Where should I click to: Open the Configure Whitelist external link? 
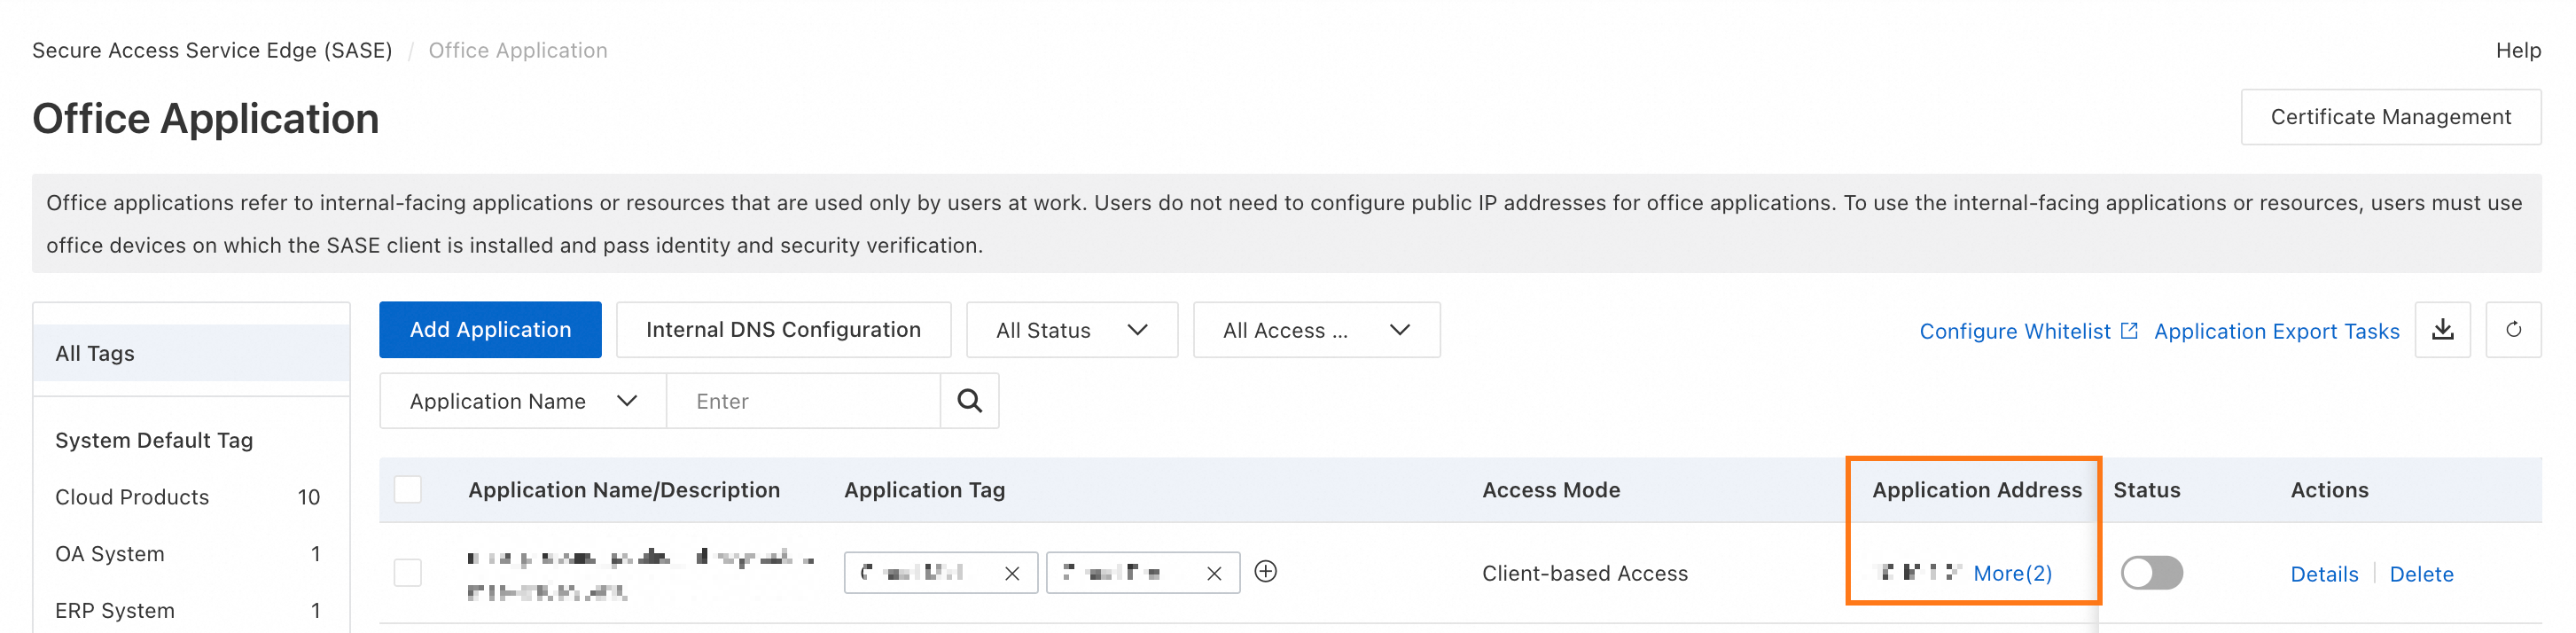coord(2028,331)
